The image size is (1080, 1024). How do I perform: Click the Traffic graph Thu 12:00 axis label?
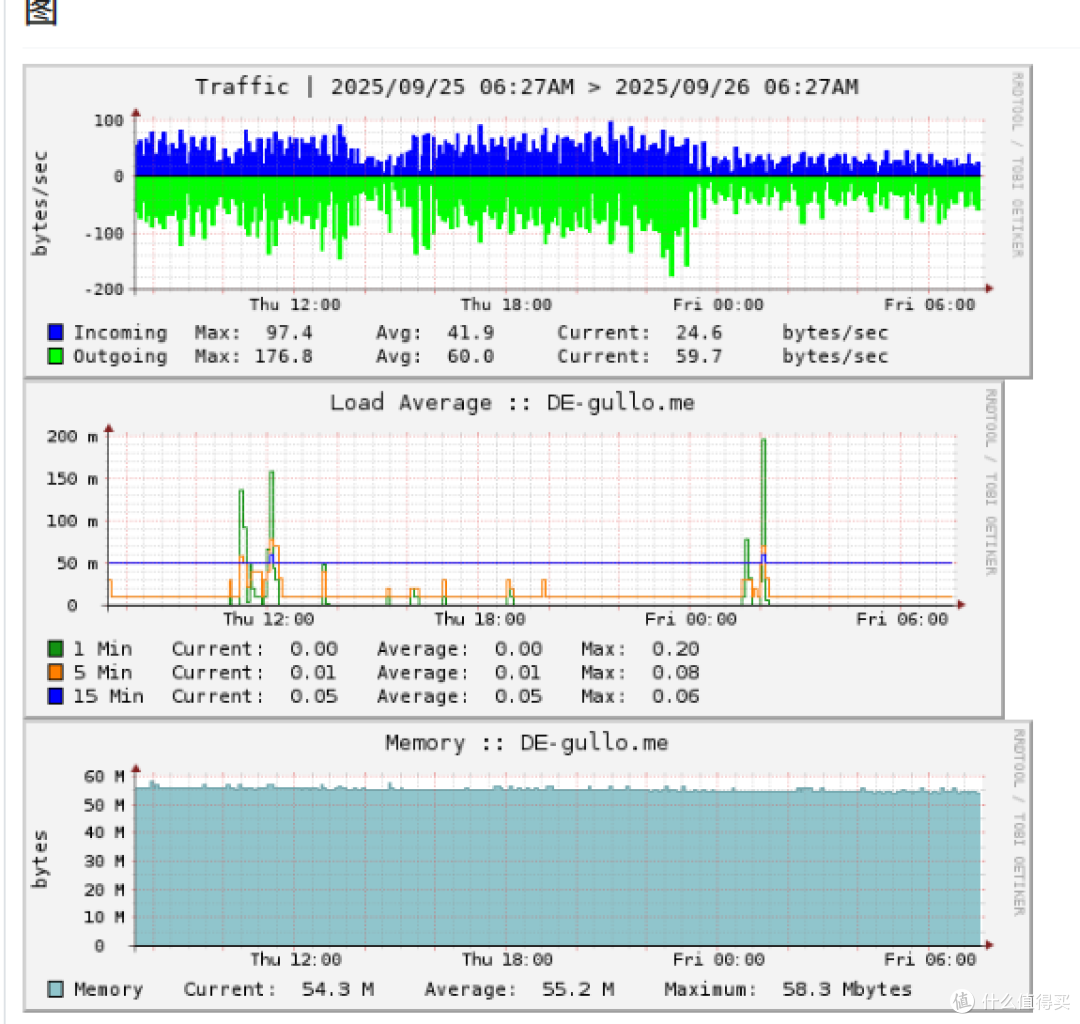[x=295, y=304]
